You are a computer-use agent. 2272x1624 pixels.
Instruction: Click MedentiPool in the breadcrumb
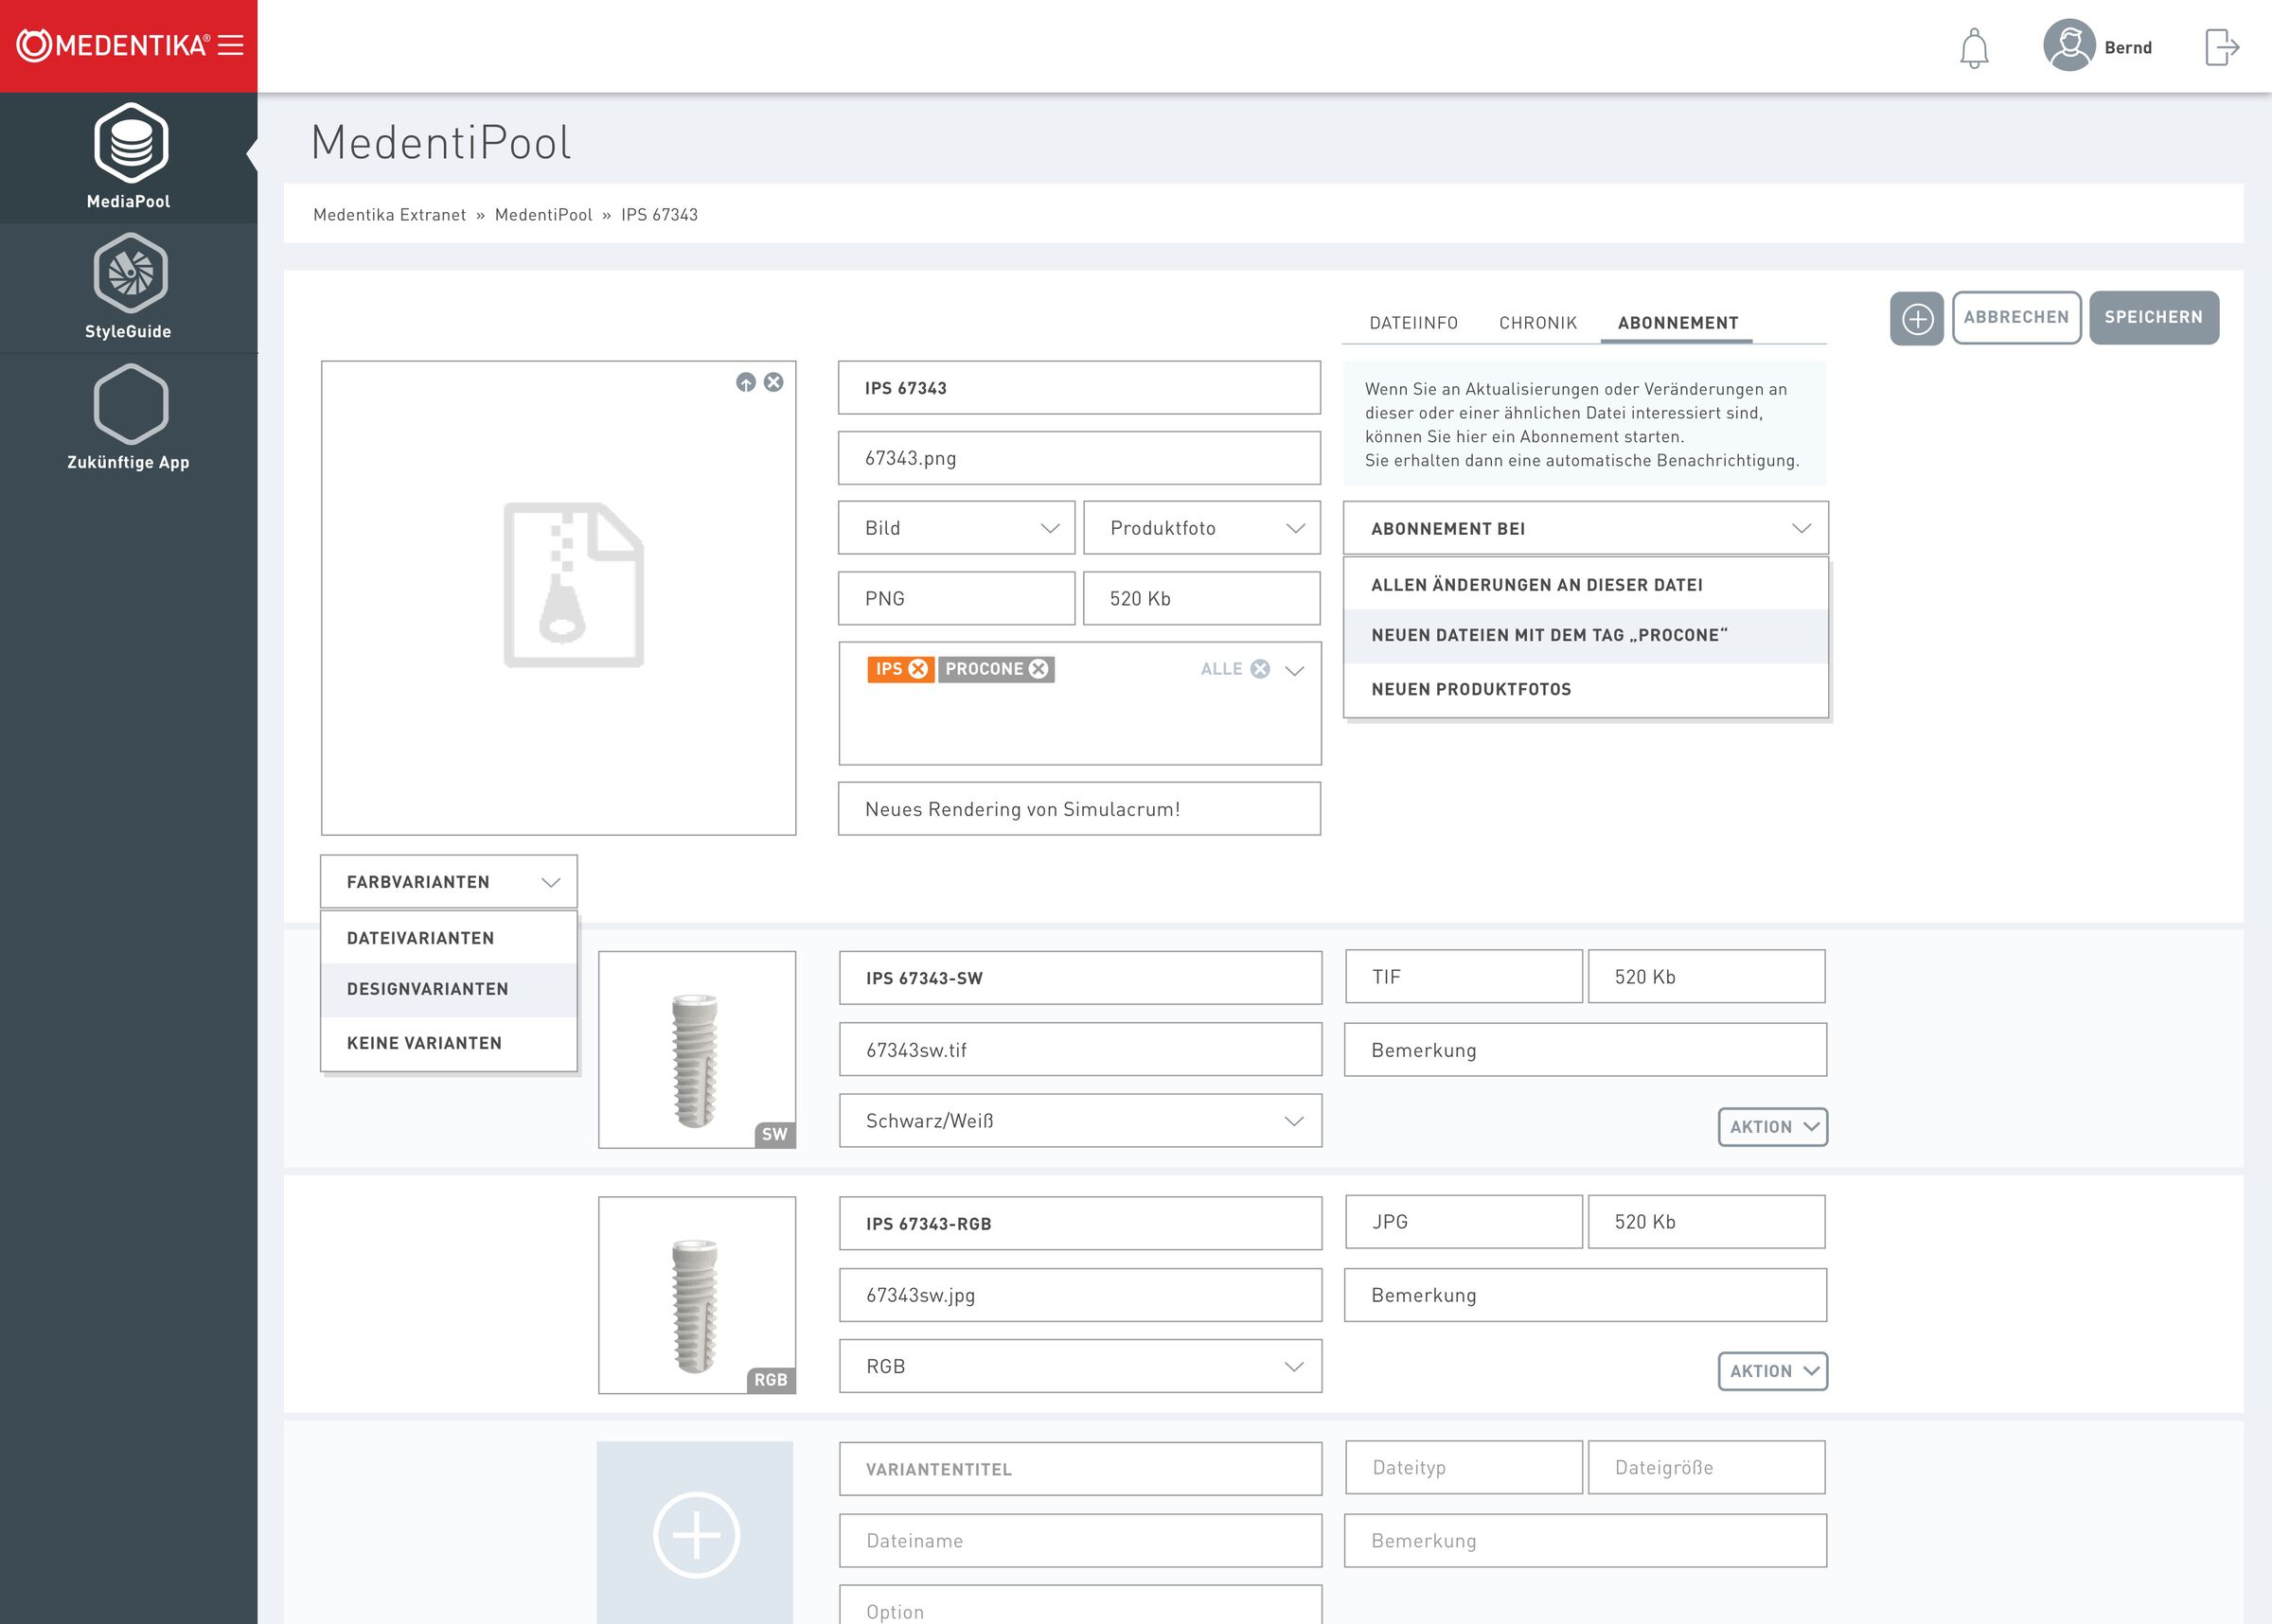tap(543, 215)
